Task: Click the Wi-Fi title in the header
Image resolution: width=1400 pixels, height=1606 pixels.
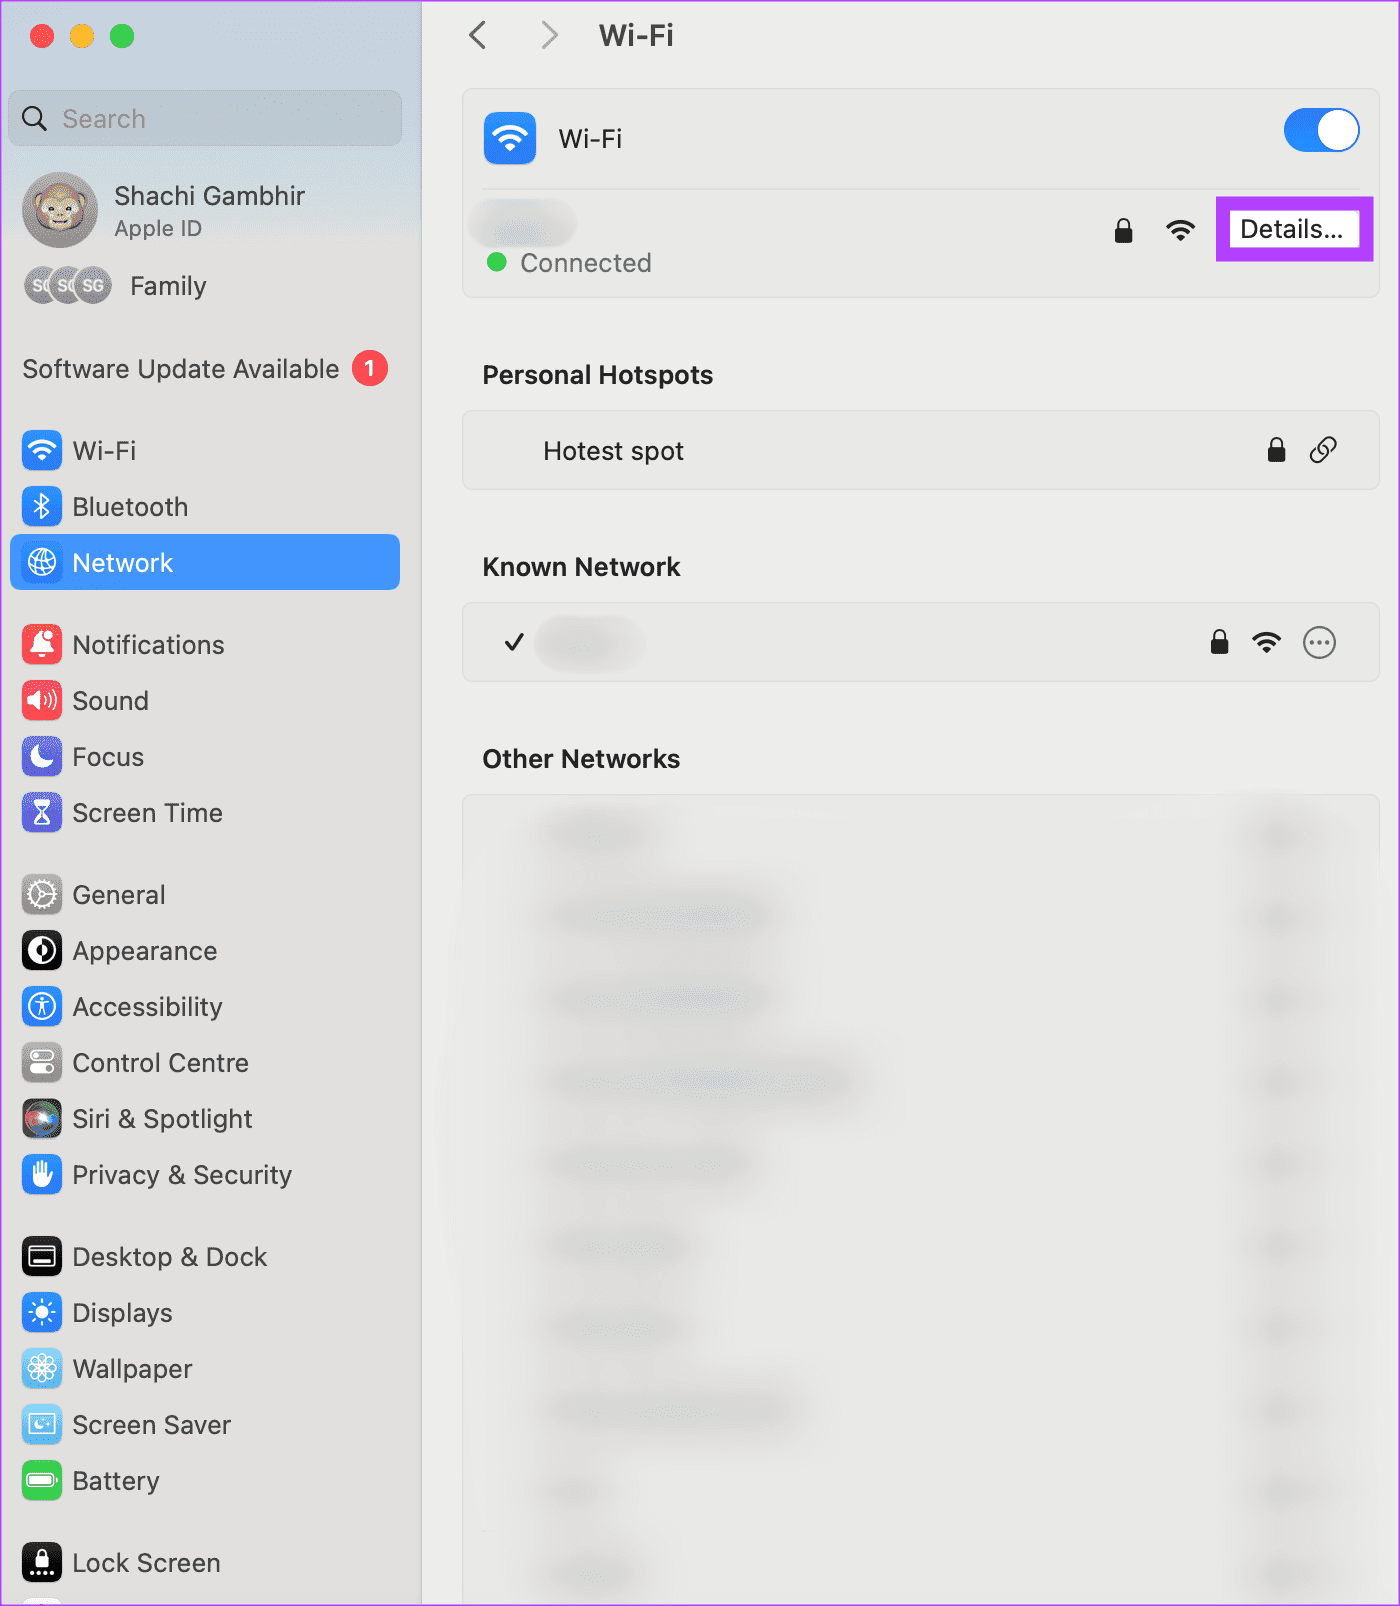Action: (636, 36)
